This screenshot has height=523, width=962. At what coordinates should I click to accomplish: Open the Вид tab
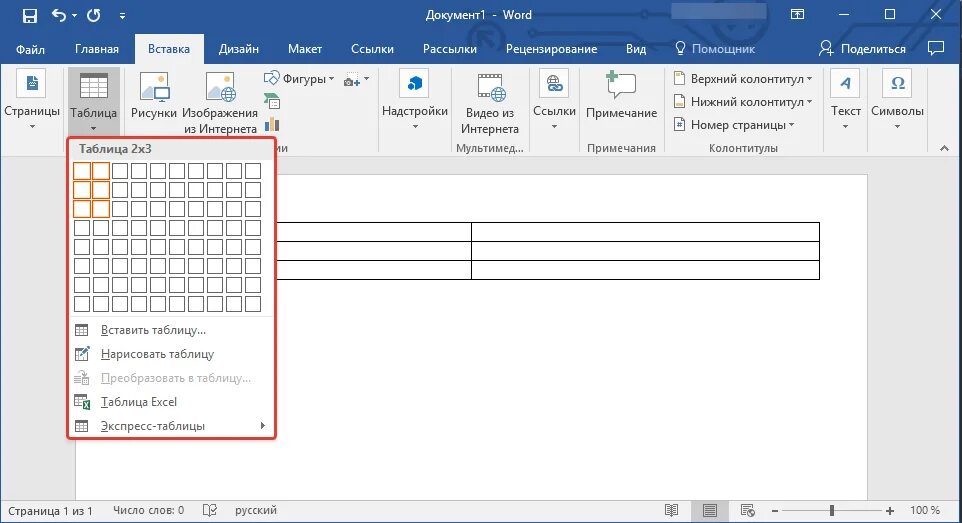(x=636, y=49)
